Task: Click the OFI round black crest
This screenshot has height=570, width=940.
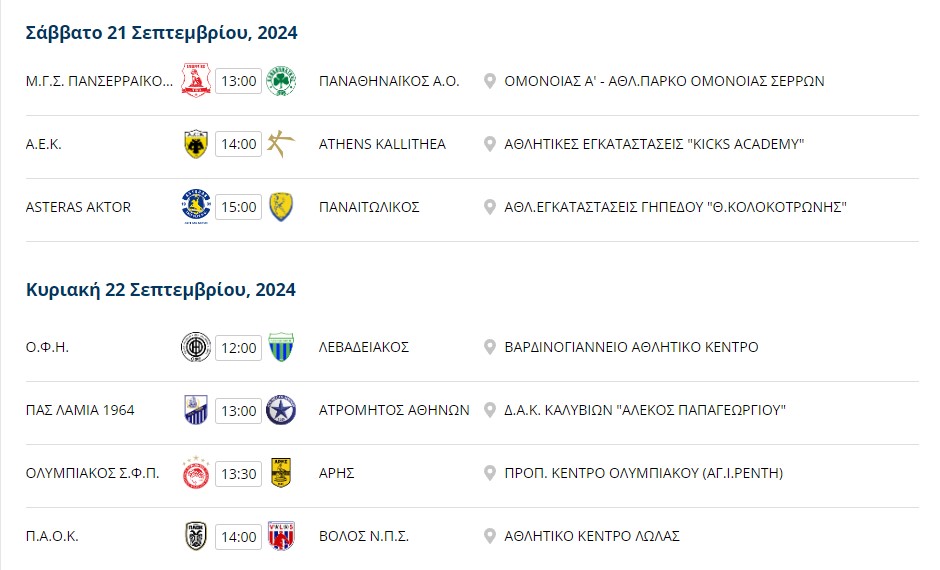Action: coord(196,347)
